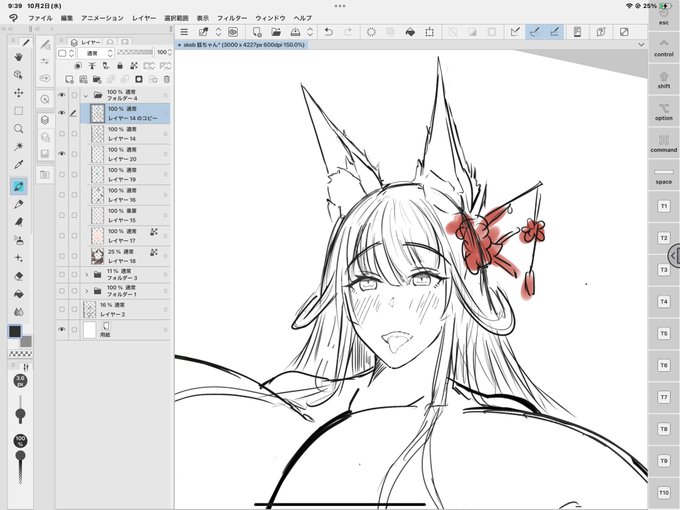Click the Fill icon in command bar
This screenshot has width=680, height=510.
click(x=410, y=32)
